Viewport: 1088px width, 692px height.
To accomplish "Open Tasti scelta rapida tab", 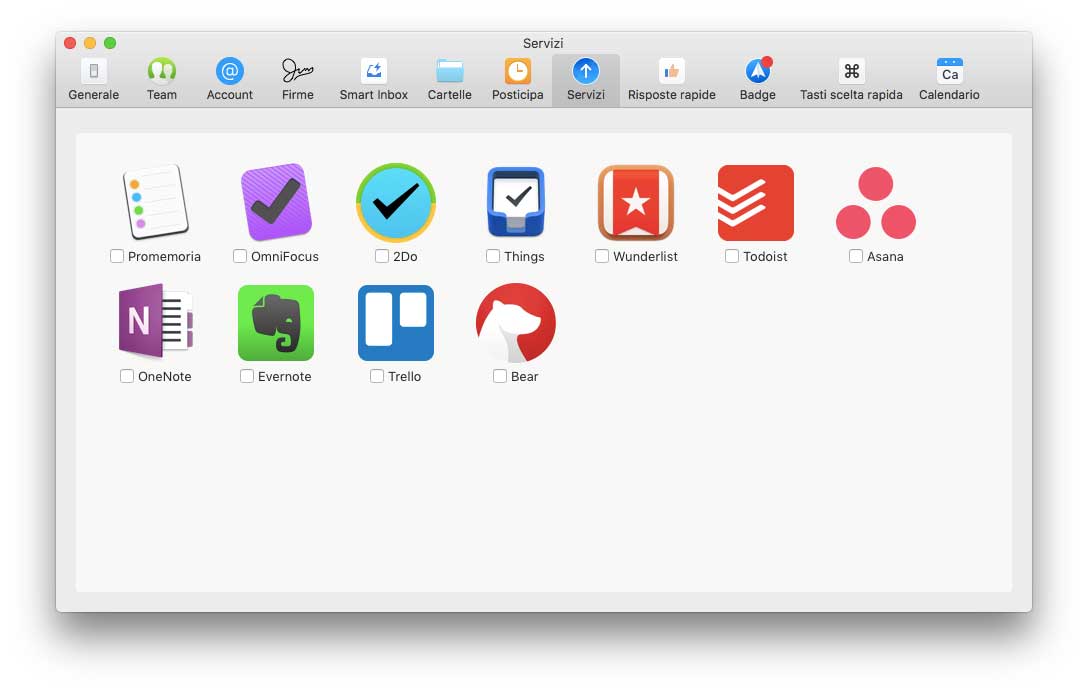I will tap(851, 81).
